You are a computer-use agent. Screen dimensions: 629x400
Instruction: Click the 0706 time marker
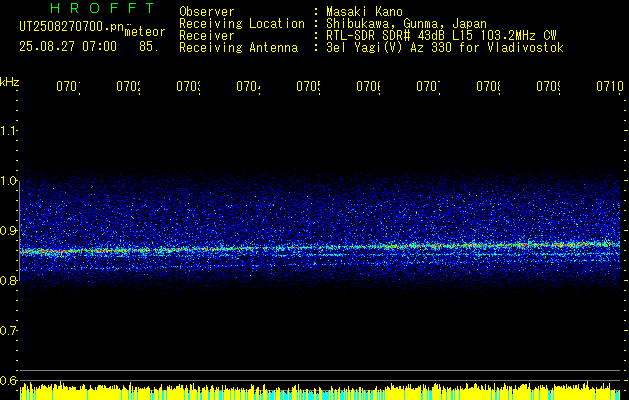pyautogui.click(x=368, y=86)
